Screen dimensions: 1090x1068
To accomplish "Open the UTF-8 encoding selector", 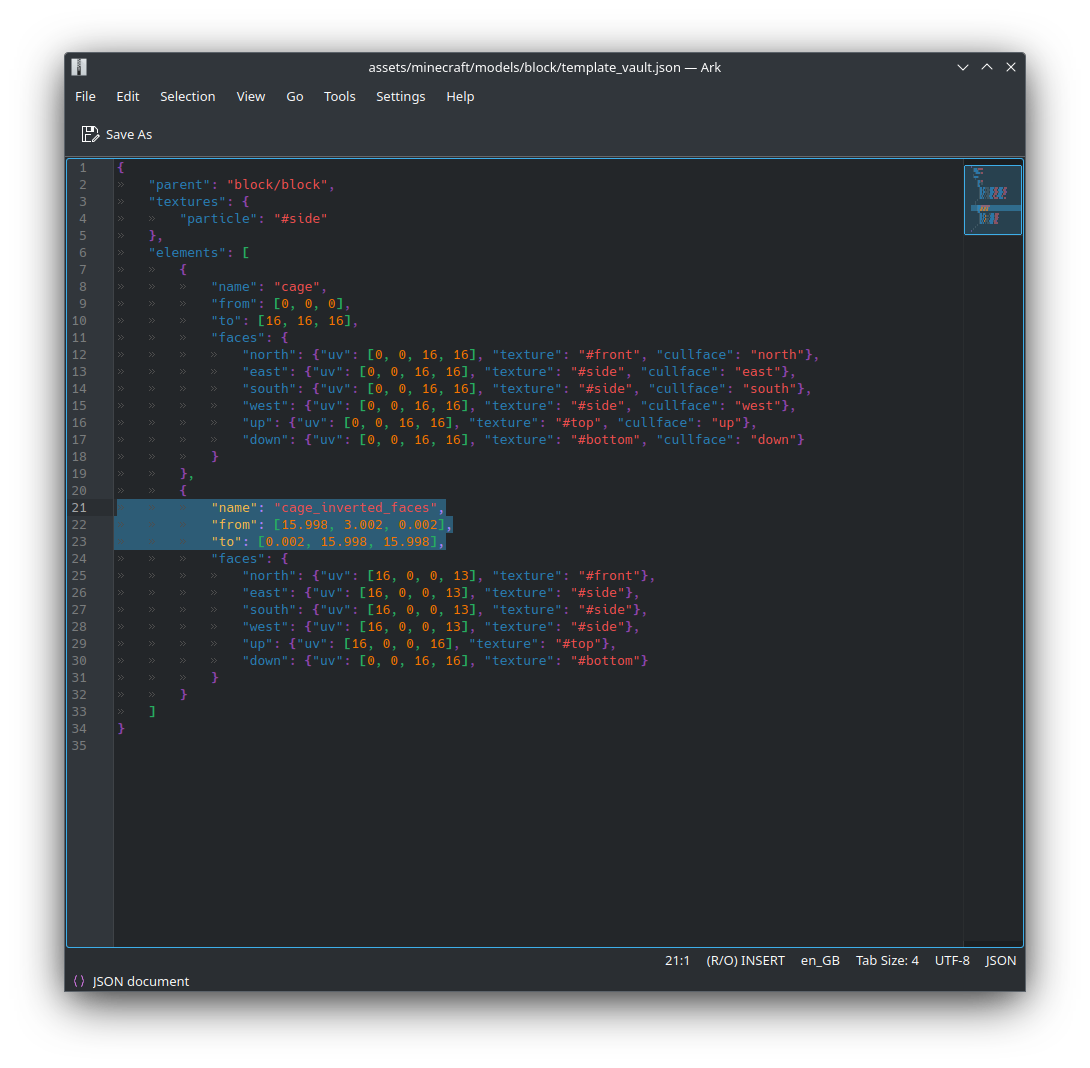I will point(952,960).
